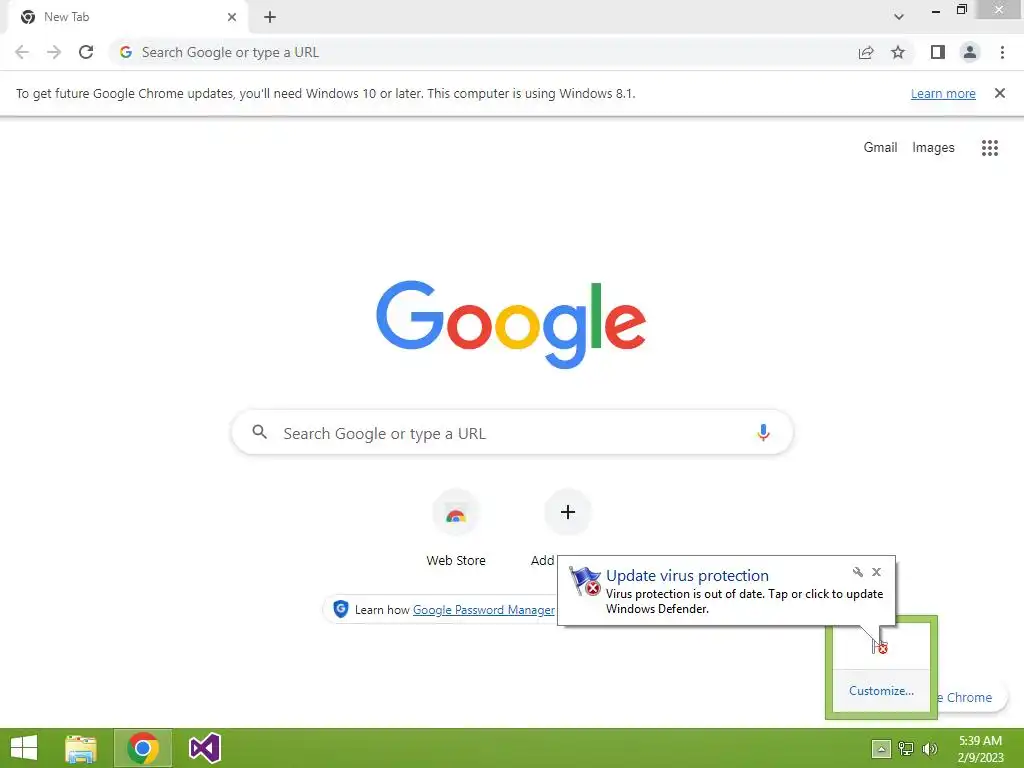Start voice search with microphone icon

click(x=763, y=432)
